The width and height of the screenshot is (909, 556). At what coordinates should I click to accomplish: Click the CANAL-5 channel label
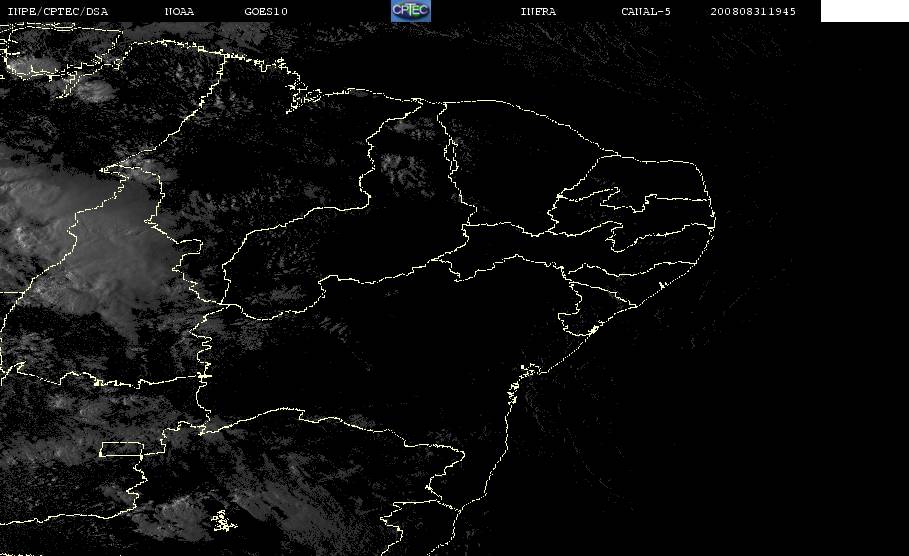(646, 11)
